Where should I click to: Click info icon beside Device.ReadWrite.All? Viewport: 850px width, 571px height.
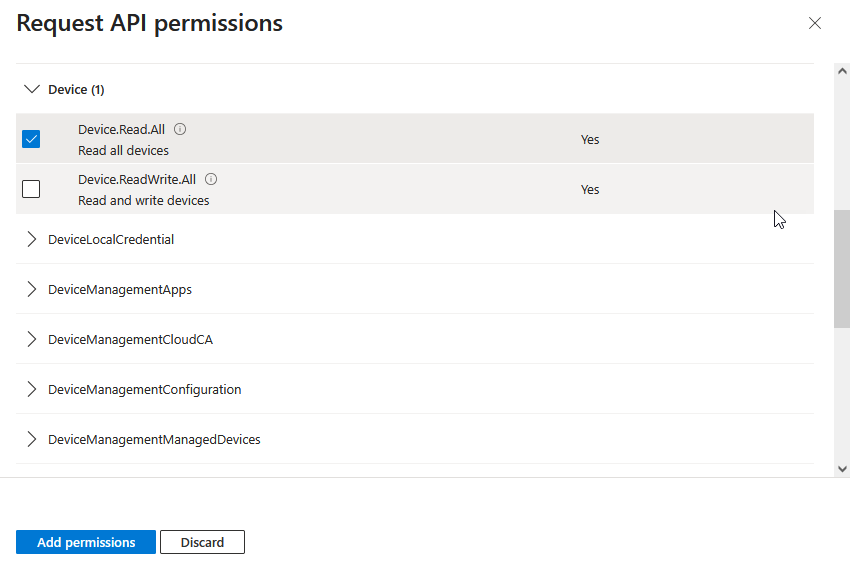[211, 179]
